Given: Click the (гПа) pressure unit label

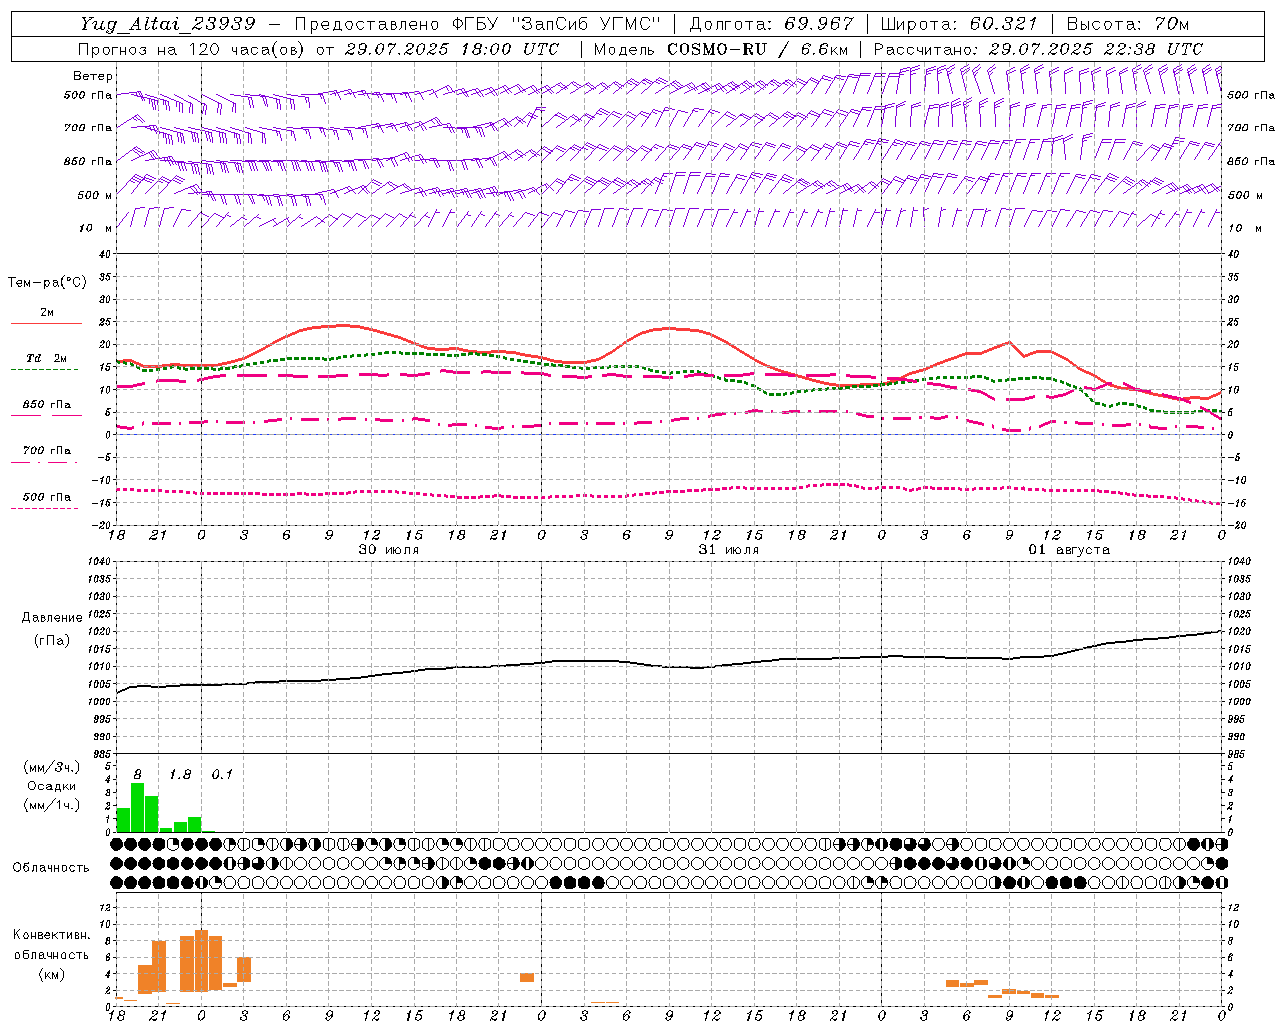Looking at the screenshot, I should click(x=52, y=640).
